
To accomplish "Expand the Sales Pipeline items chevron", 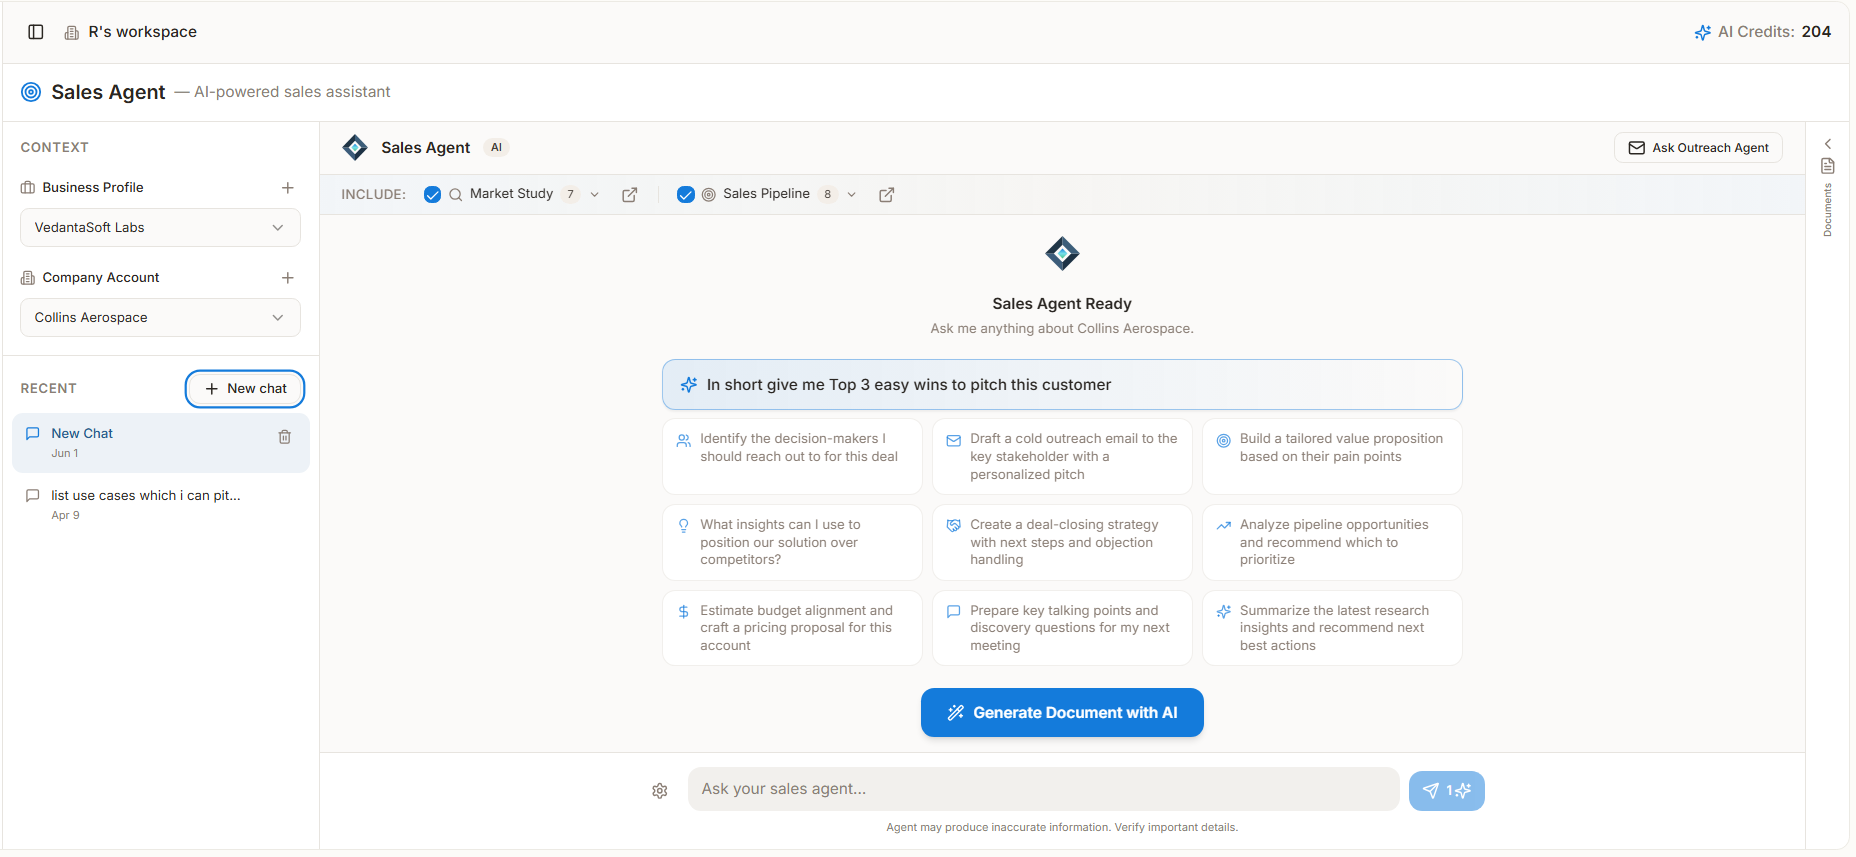I will pos(852,195).
